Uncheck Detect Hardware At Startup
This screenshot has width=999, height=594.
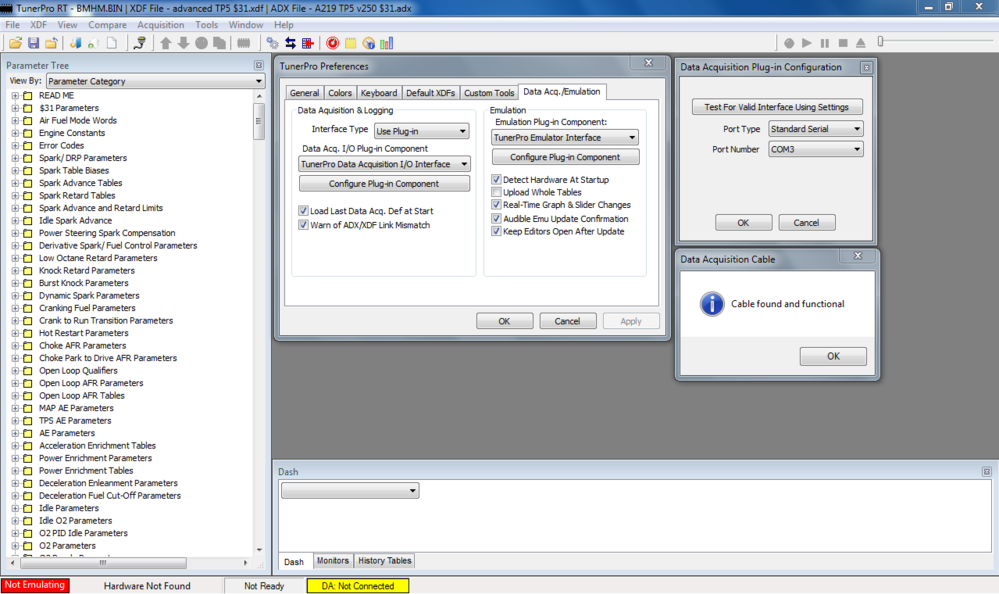pyautogui.click(x=496, y=179)
